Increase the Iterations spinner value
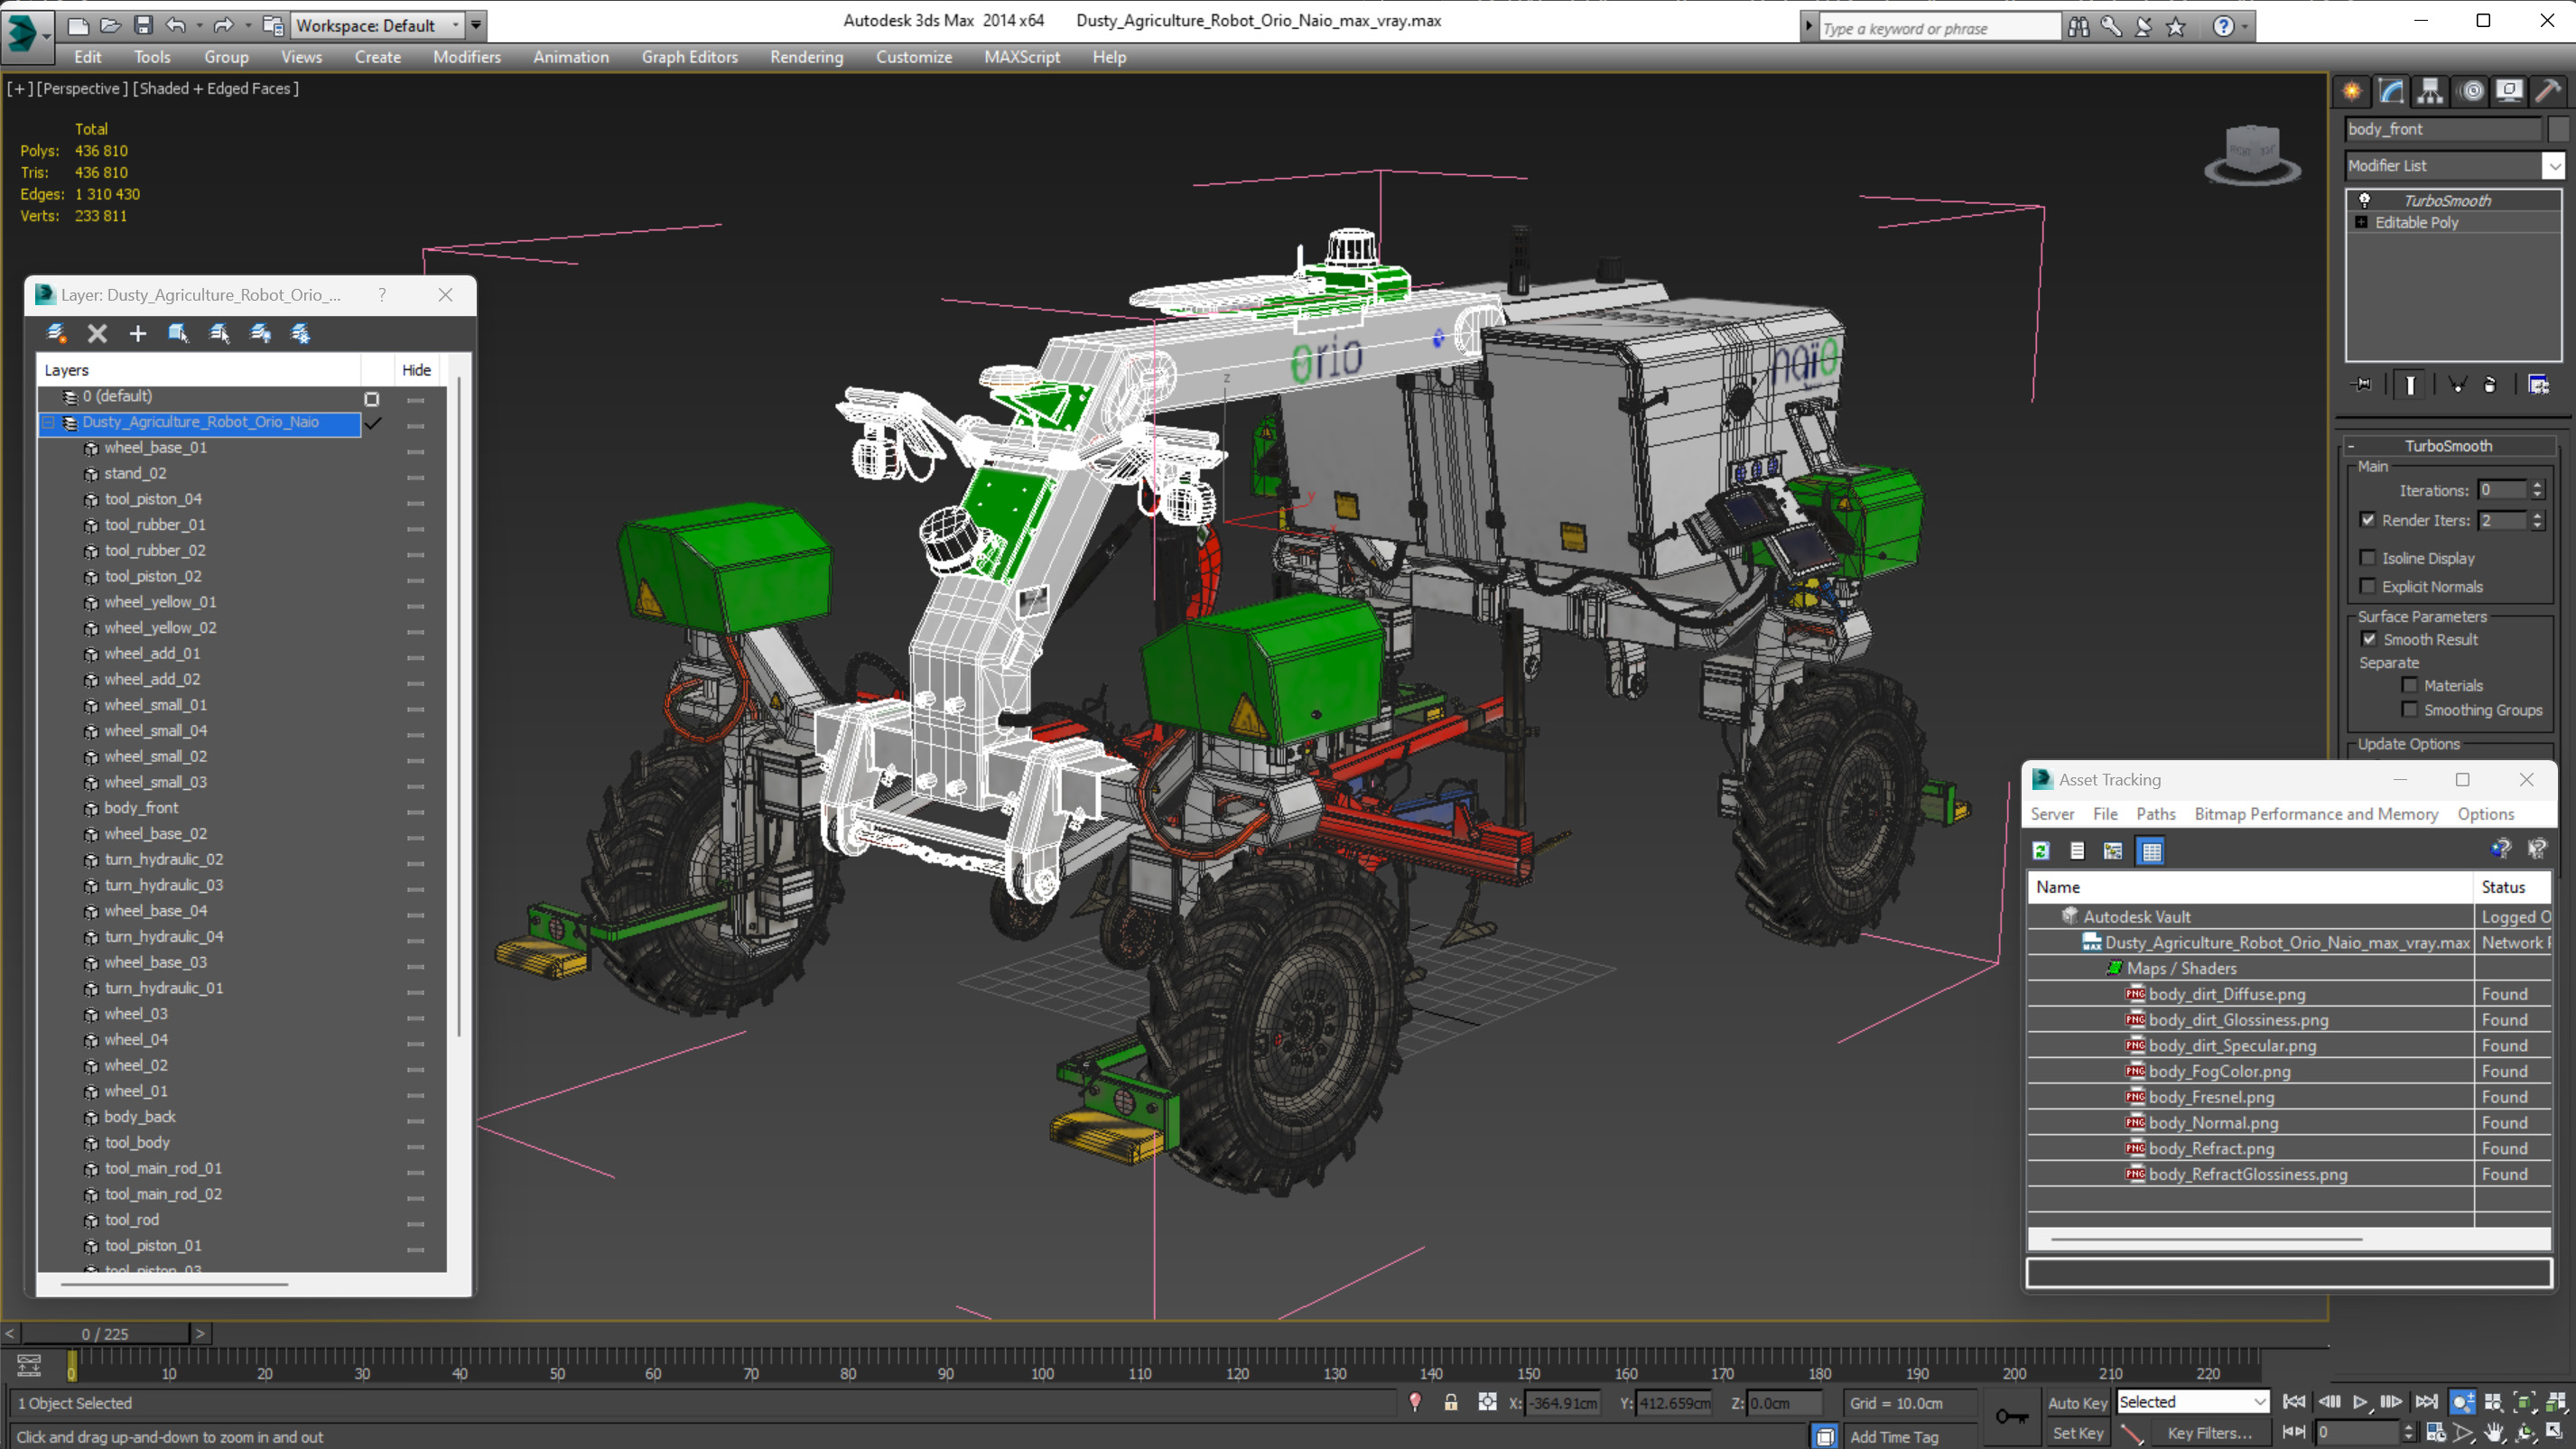Screen dimensions: 2576x1449 coord(2537,485)
